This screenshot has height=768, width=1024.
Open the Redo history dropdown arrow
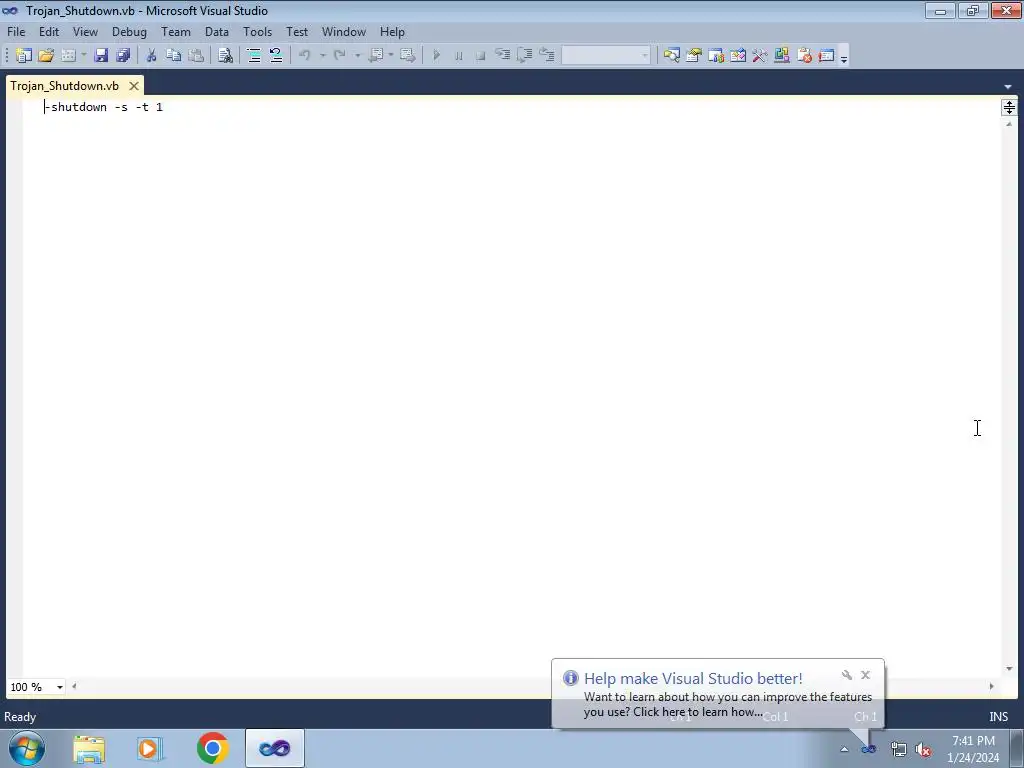pos(357,56)
